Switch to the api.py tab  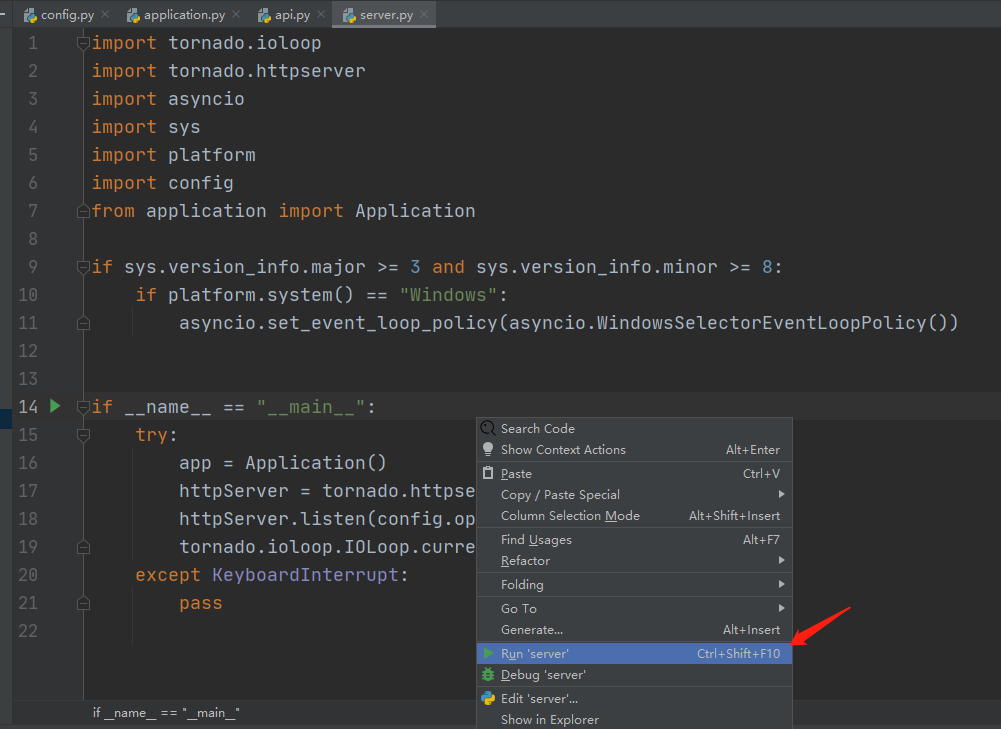(x=292, y=15)
